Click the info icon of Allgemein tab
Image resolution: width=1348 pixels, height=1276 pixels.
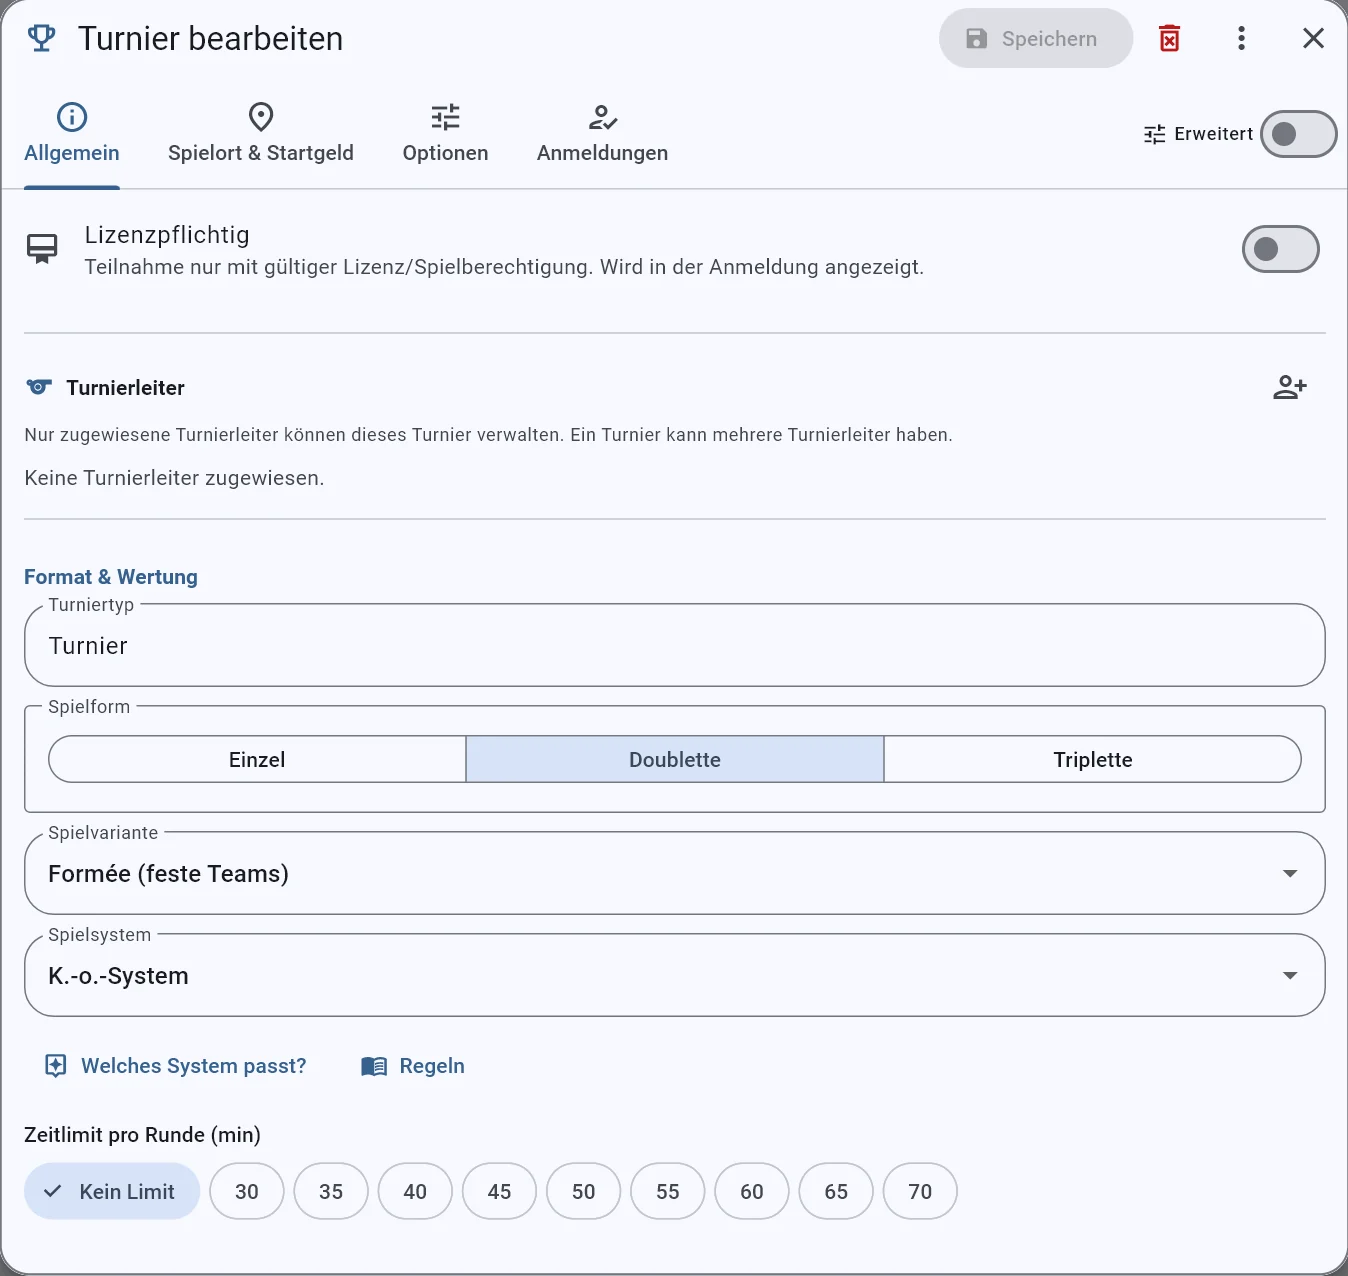[x=72, y=117]
